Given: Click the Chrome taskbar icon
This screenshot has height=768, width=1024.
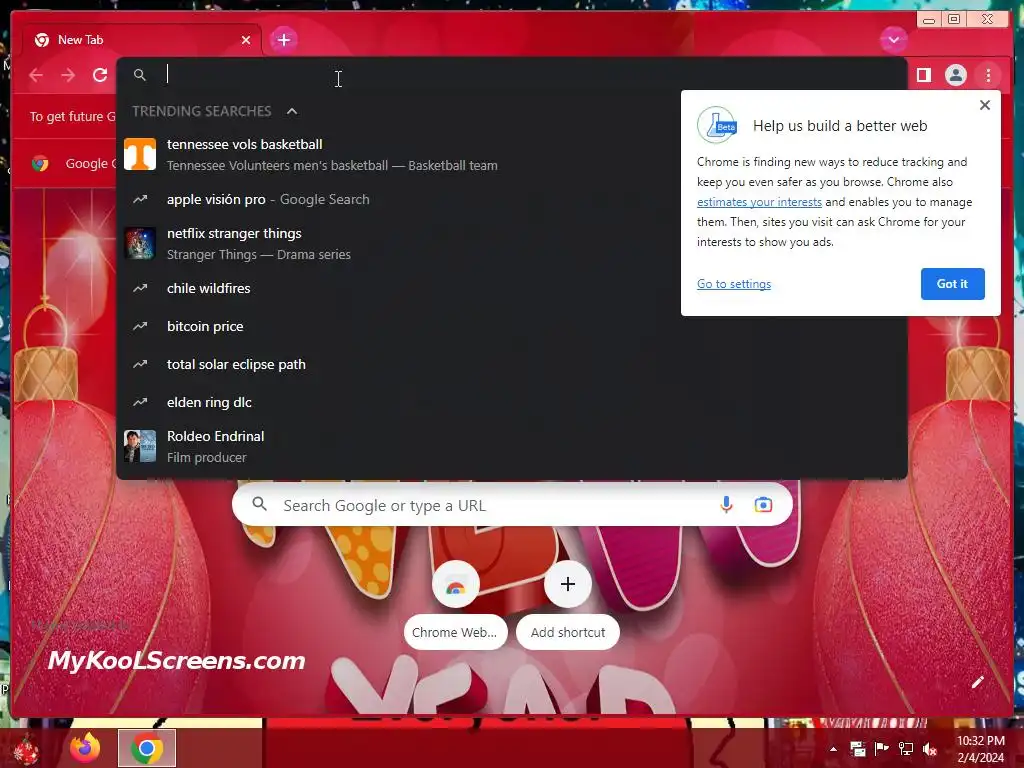Looking at the screenshot, I should tap(146, 748).
